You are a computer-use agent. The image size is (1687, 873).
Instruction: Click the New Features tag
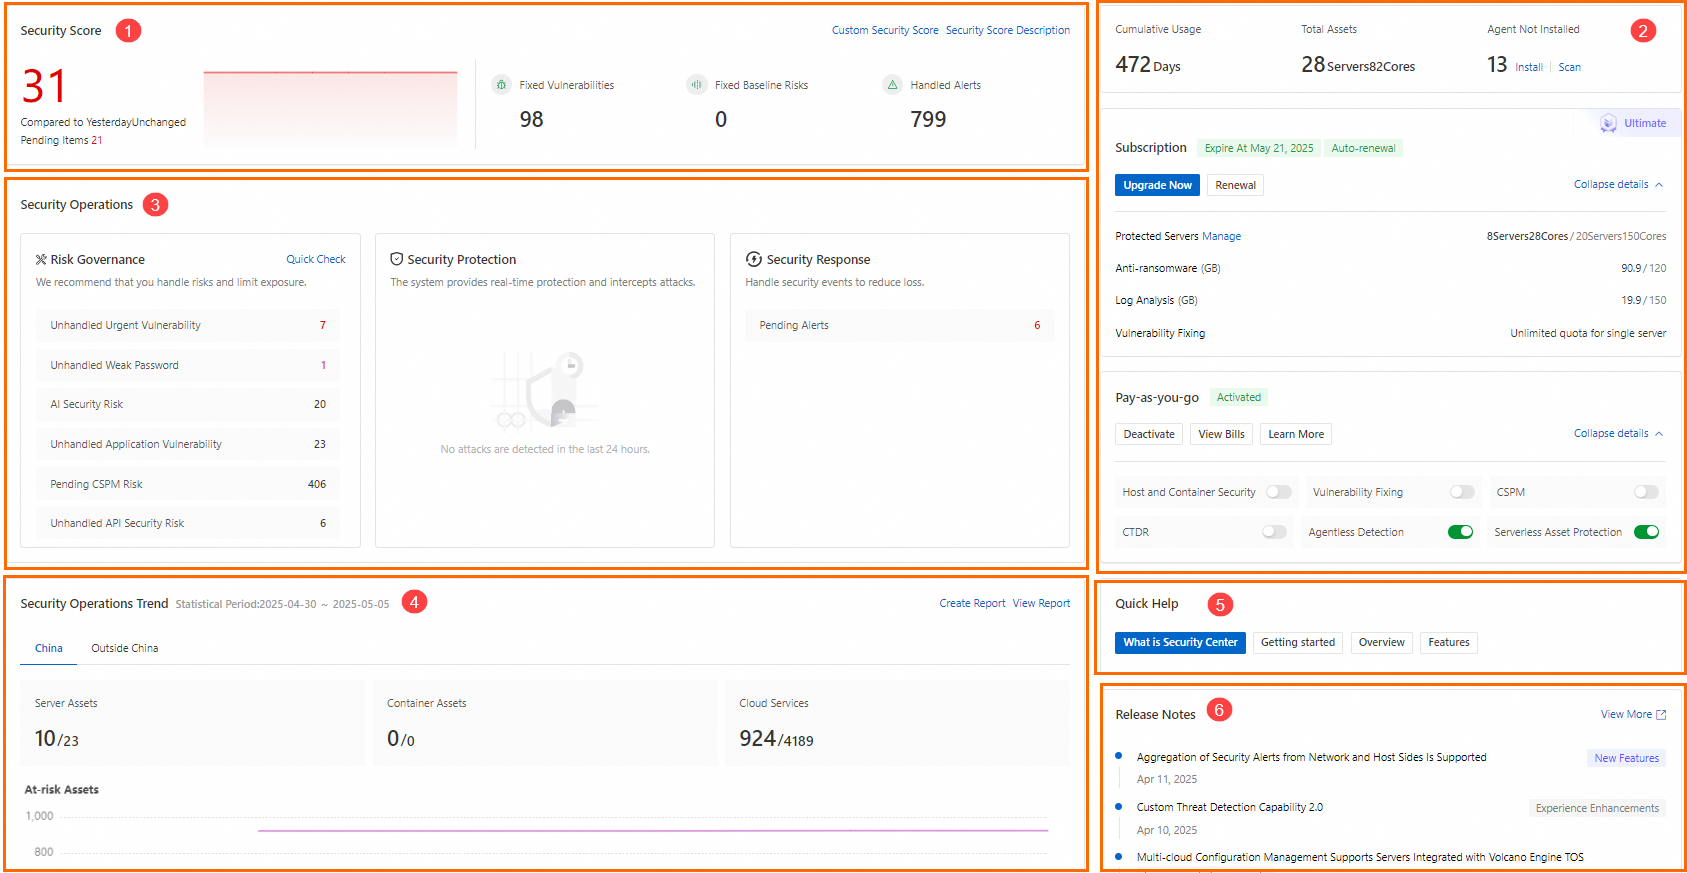[1626, 758]
